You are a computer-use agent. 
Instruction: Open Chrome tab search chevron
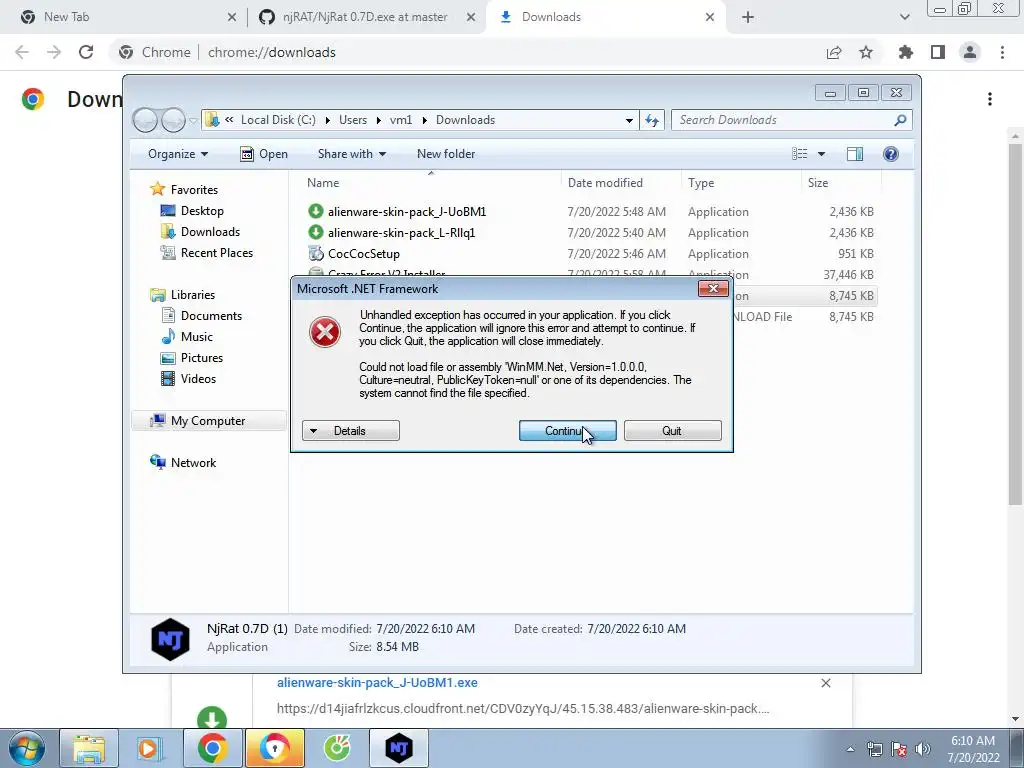point(904,17)
